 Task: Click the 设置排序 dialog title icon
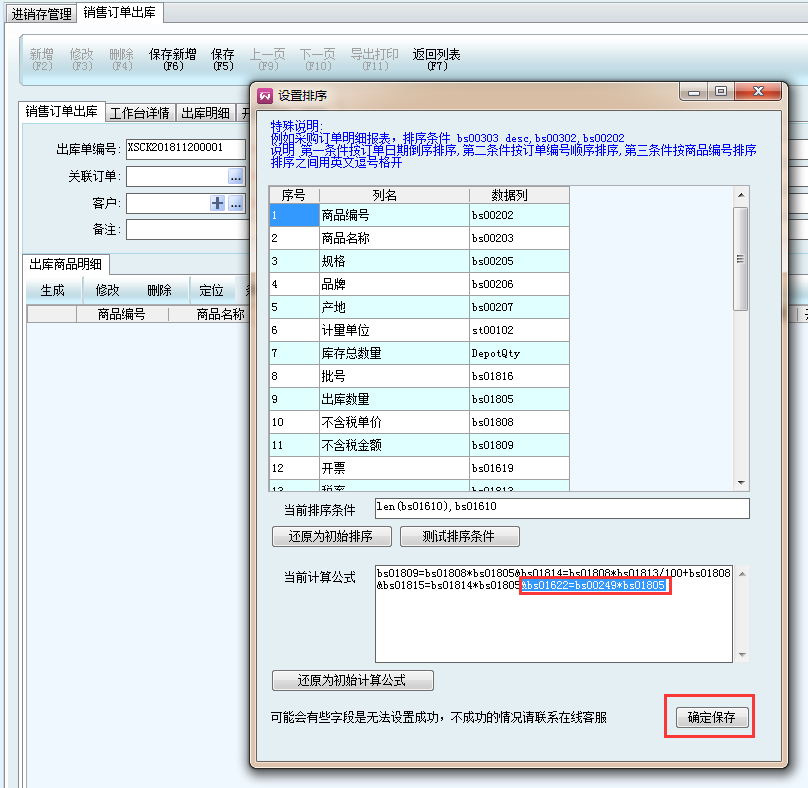[265, 95]
